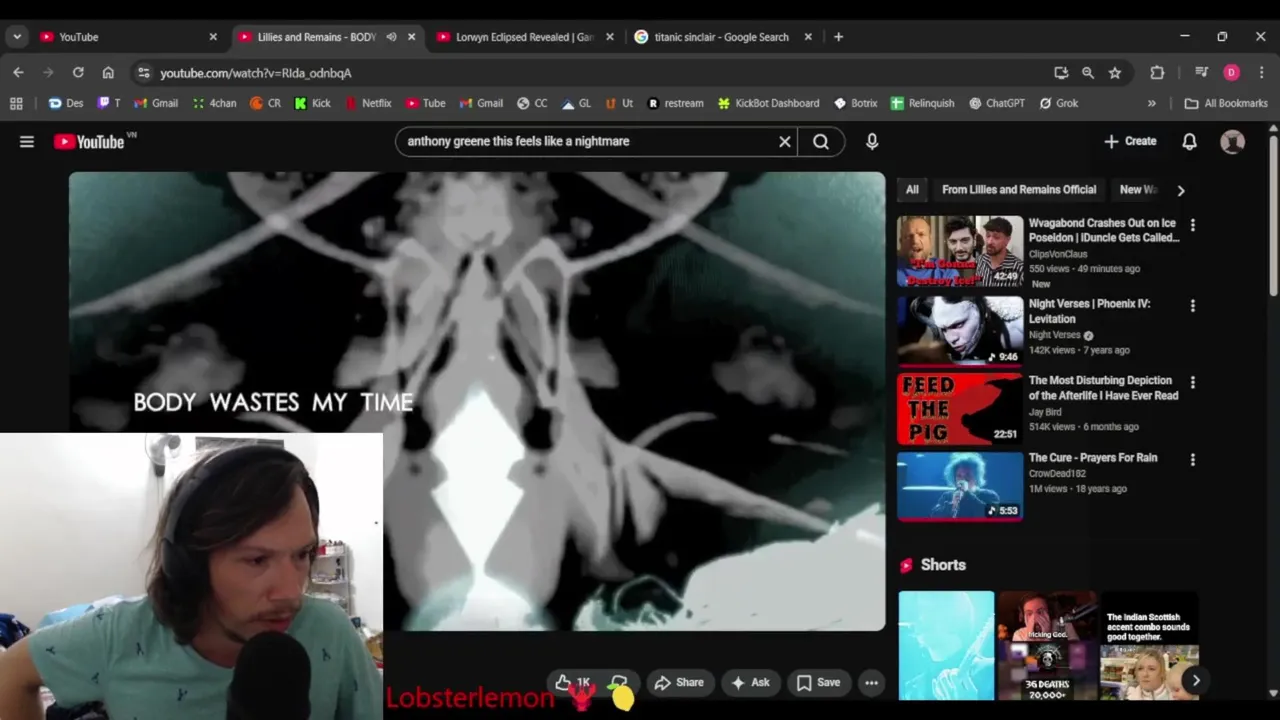This screenshot has width=1280, height=720.
Task: Play Wvagabond Crashes Out thumbnail
Action: (x=960, y=251)
